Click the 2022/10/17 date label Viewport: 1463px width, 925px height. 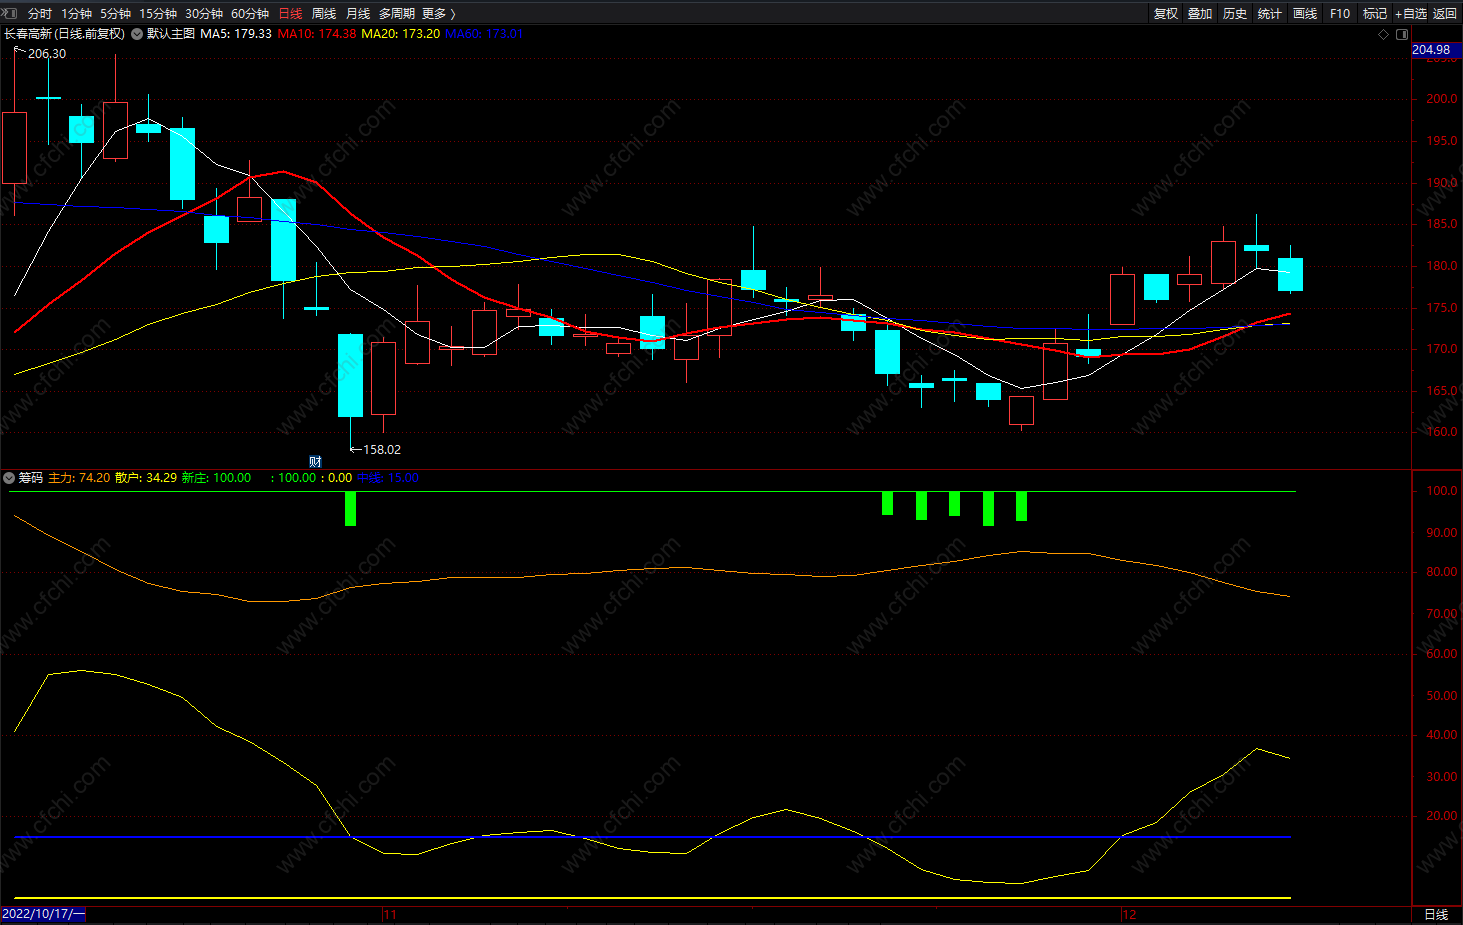[43, 915]
